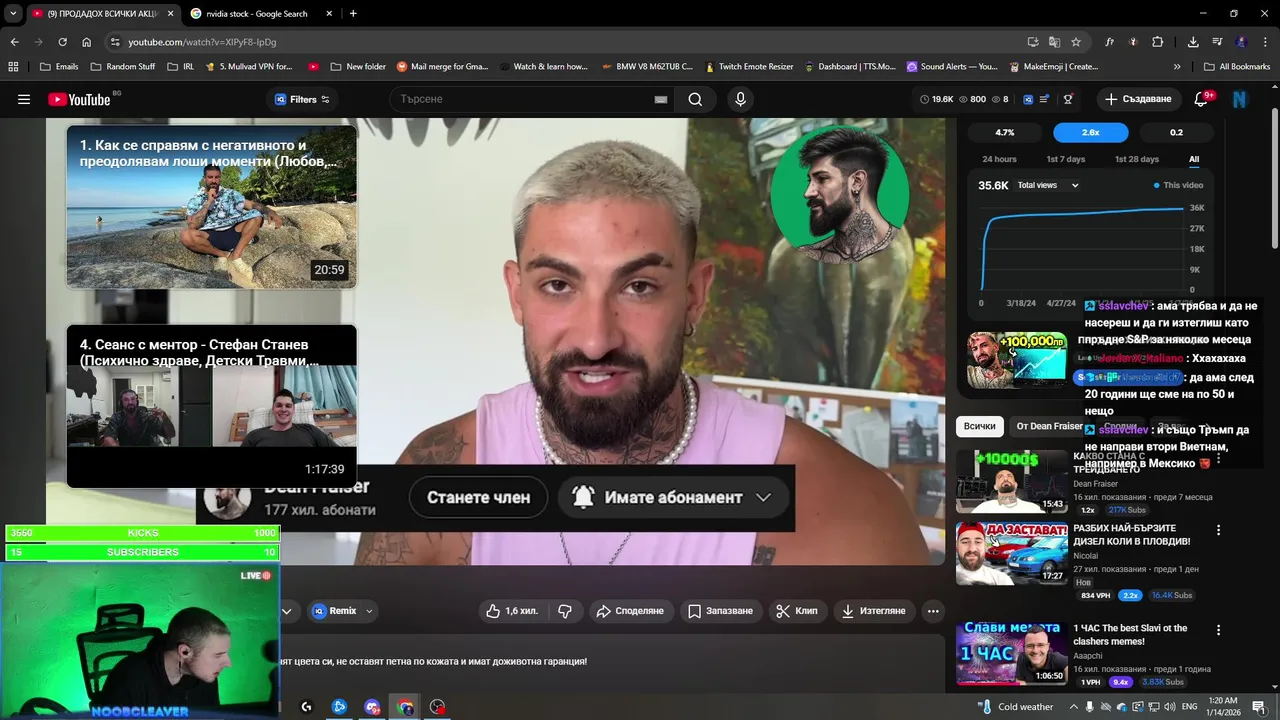This screenshot has width=1280, height=720.
Task: Click the Изтегляне download button
Action: 874,611
